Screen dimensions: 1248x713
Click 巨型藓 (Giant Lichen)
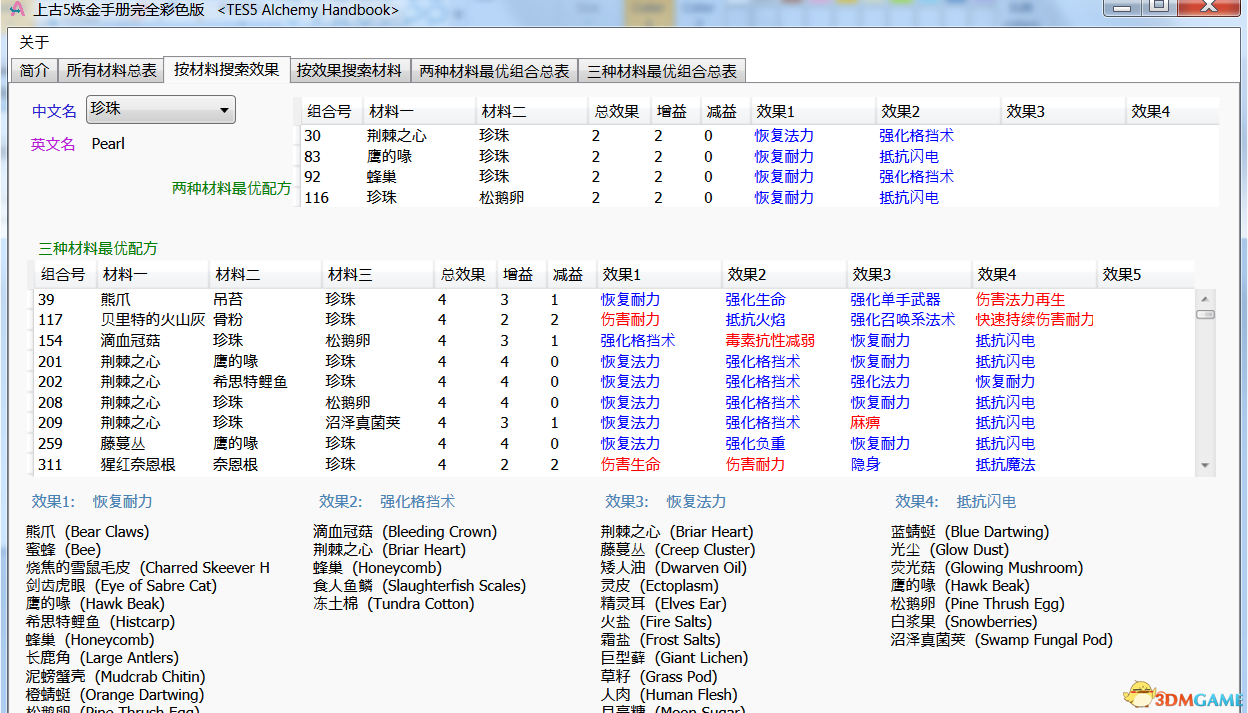pyautogui.click(x=675, y=658)
